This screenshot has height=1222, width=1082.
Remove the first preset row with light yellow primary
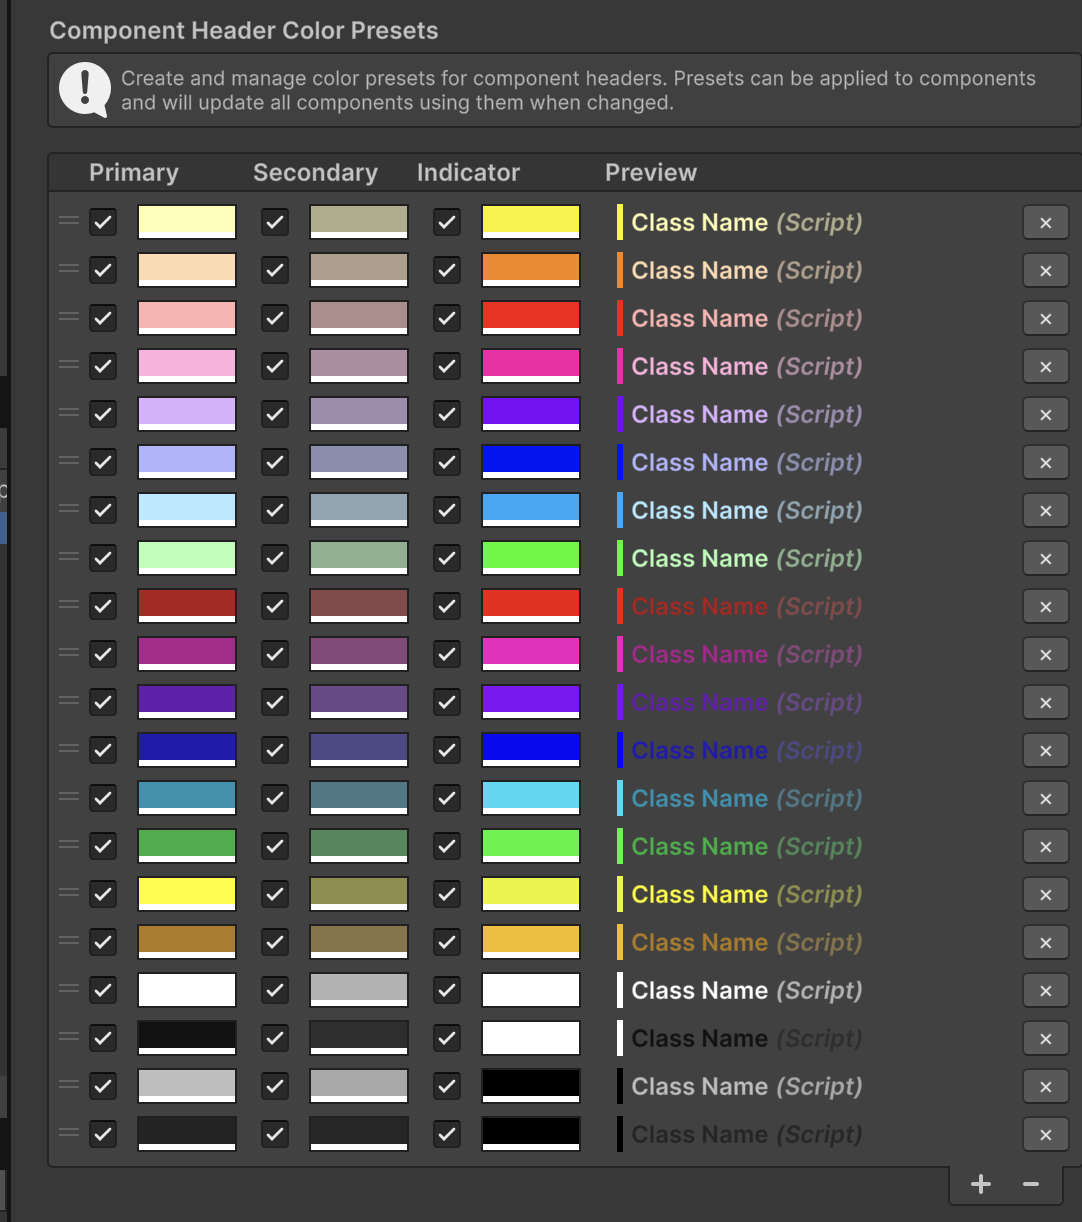tap(1045, 223)
